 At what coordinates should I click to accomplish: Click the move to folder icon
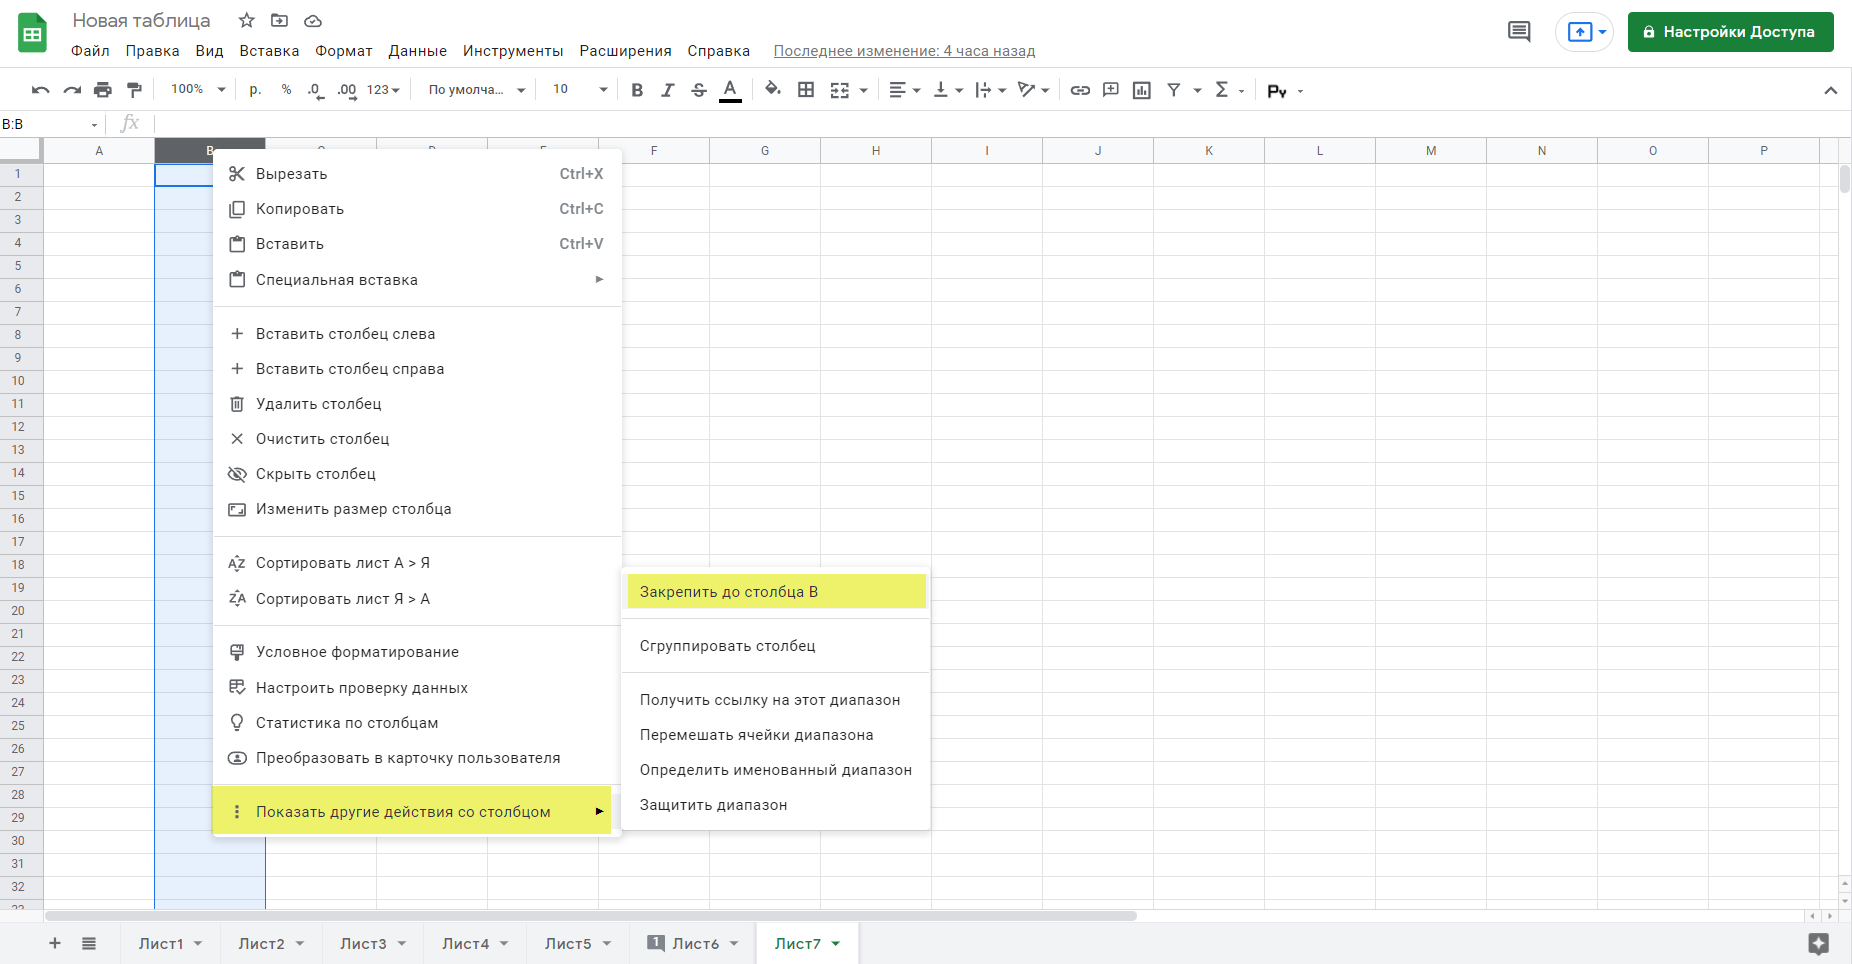280,20
